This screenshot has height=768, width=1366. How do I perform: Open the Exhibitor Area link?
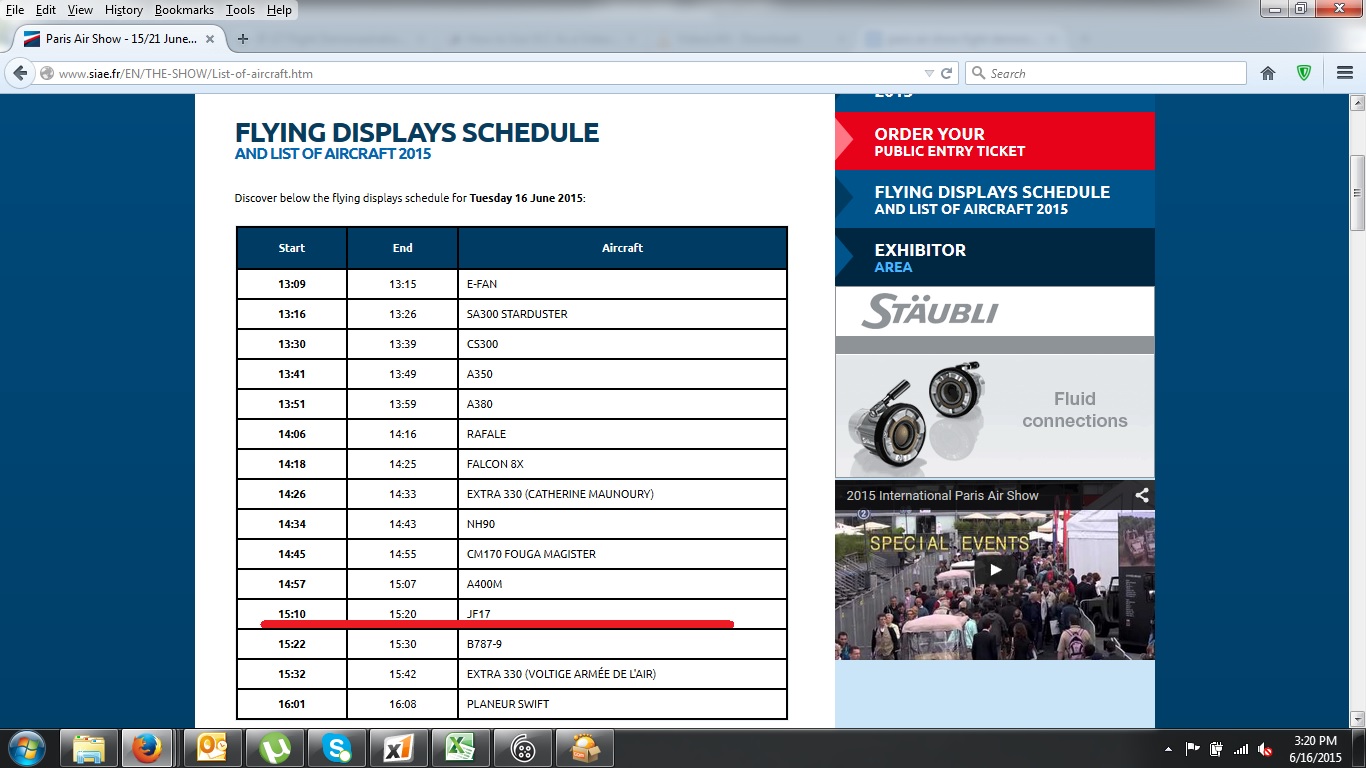(x=994, y=258)
